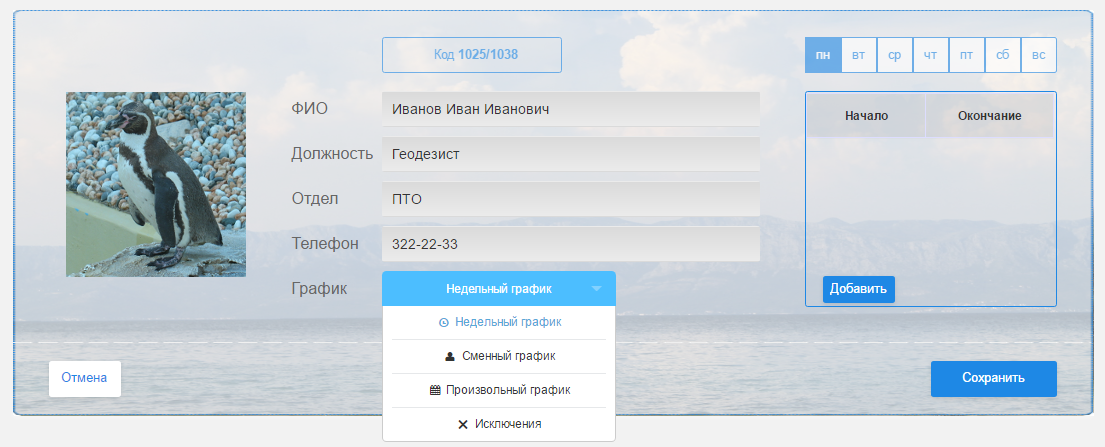1105x447 pixels.
Task: Click the penguin employee photo
Action: click(156, 184)
